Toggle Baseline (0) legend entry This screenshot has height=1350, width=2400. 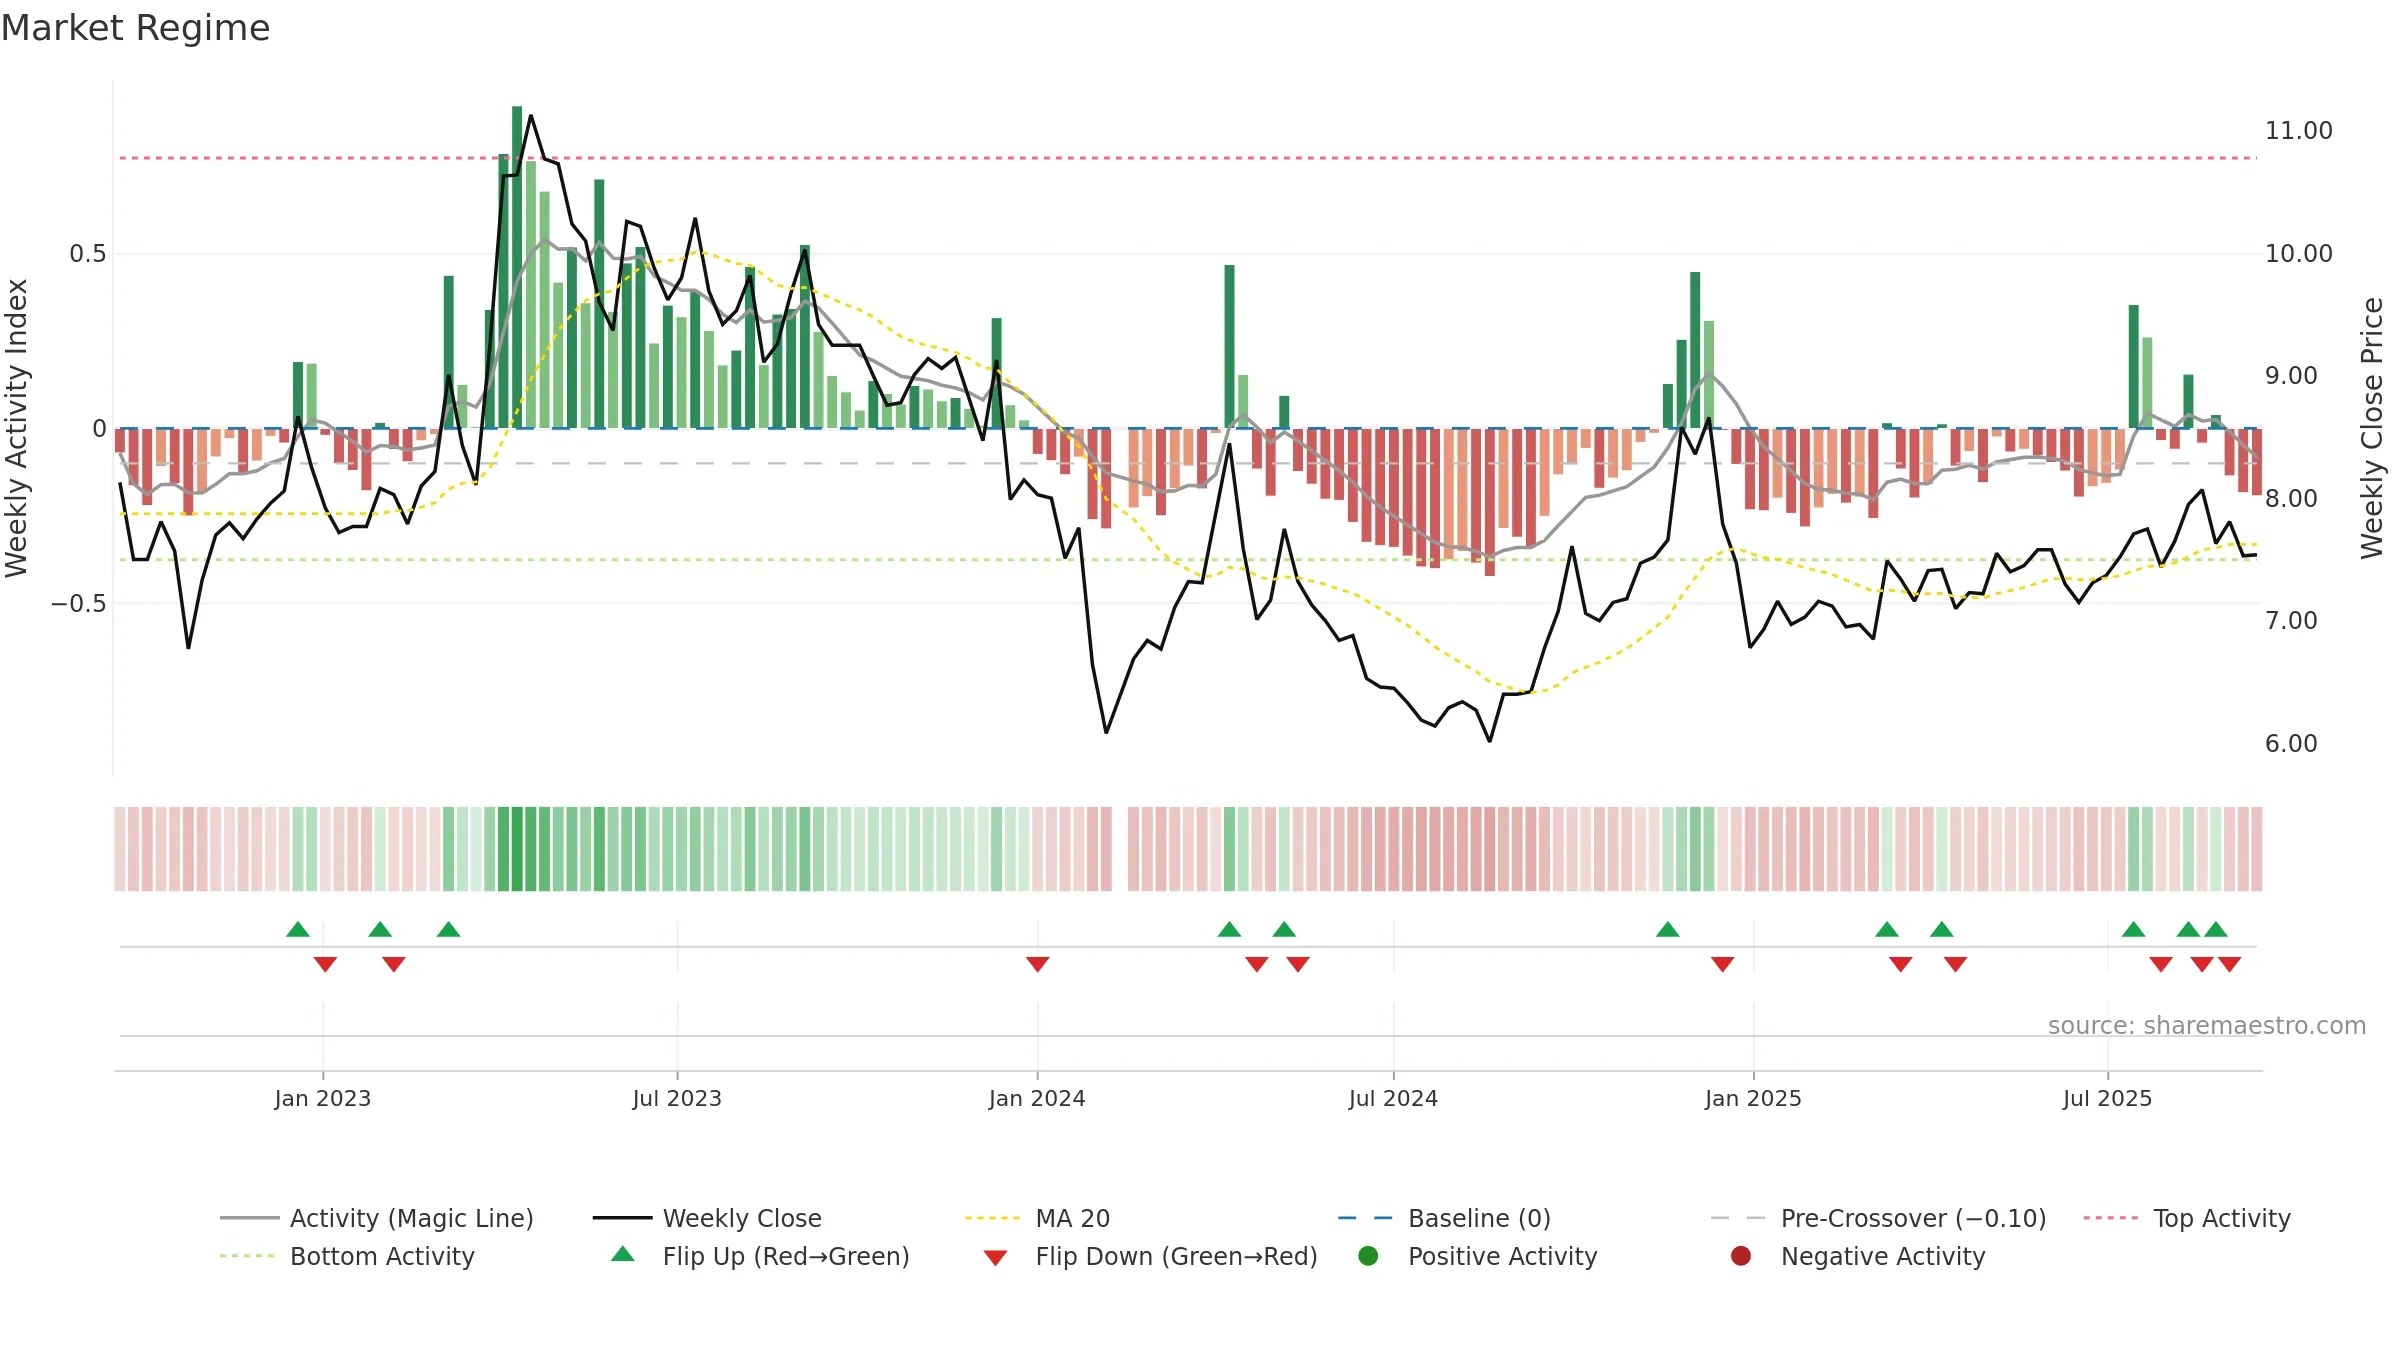pos(1444,1218)
